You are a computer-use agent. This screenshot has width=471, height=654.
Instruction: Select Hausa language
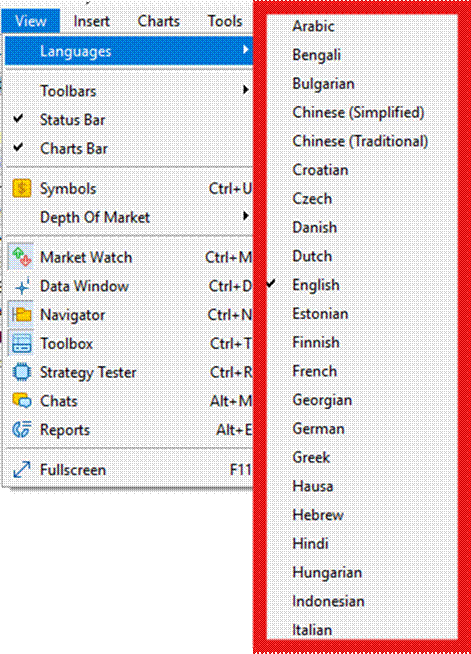[x=313, y=487]
